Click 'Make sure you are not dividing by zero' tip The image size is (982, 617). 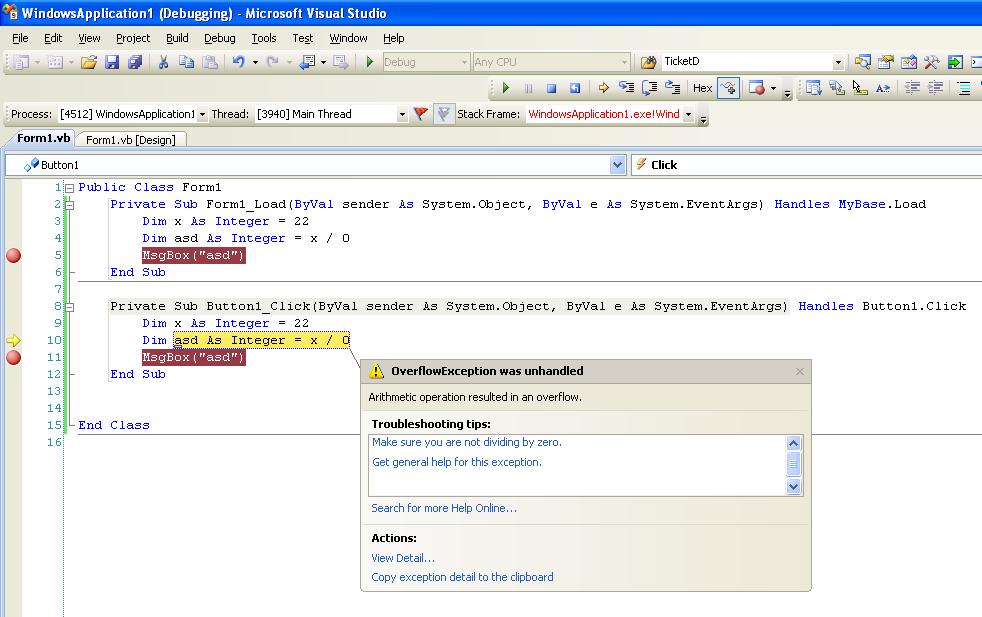point(467,442)
